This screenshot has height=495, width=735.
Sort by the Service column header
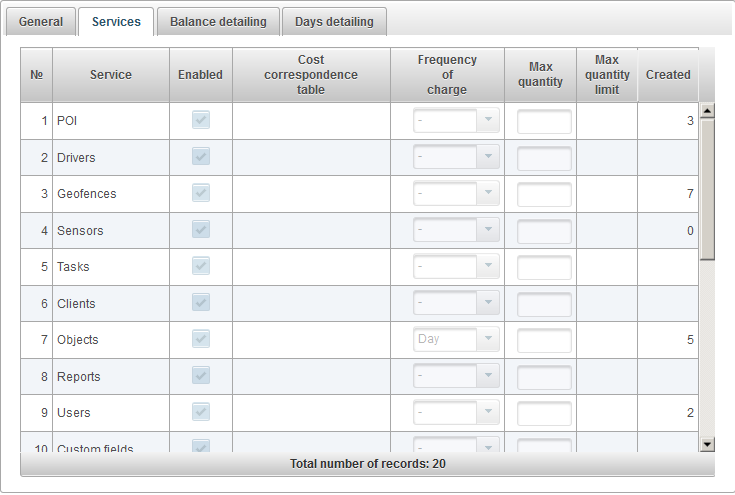coord(110,75)
